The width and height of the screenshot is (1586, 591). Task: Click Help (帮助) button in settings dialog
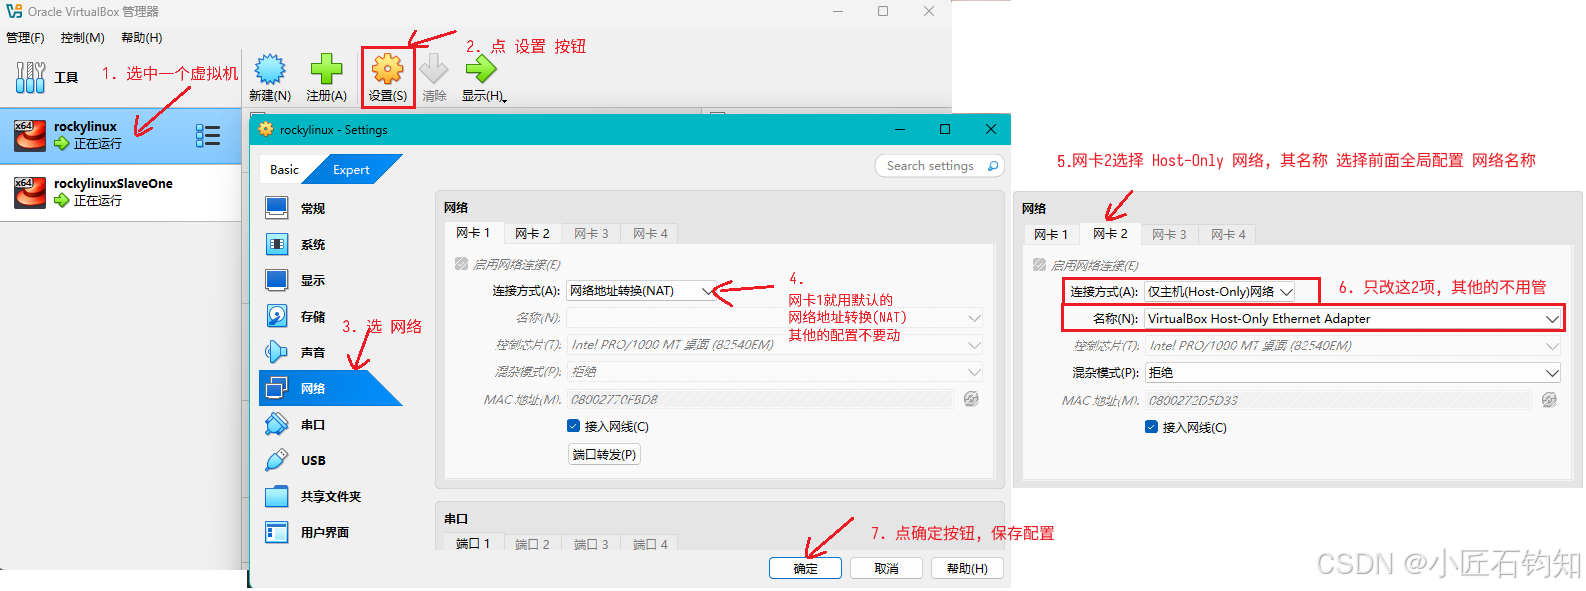pos(967,568)
